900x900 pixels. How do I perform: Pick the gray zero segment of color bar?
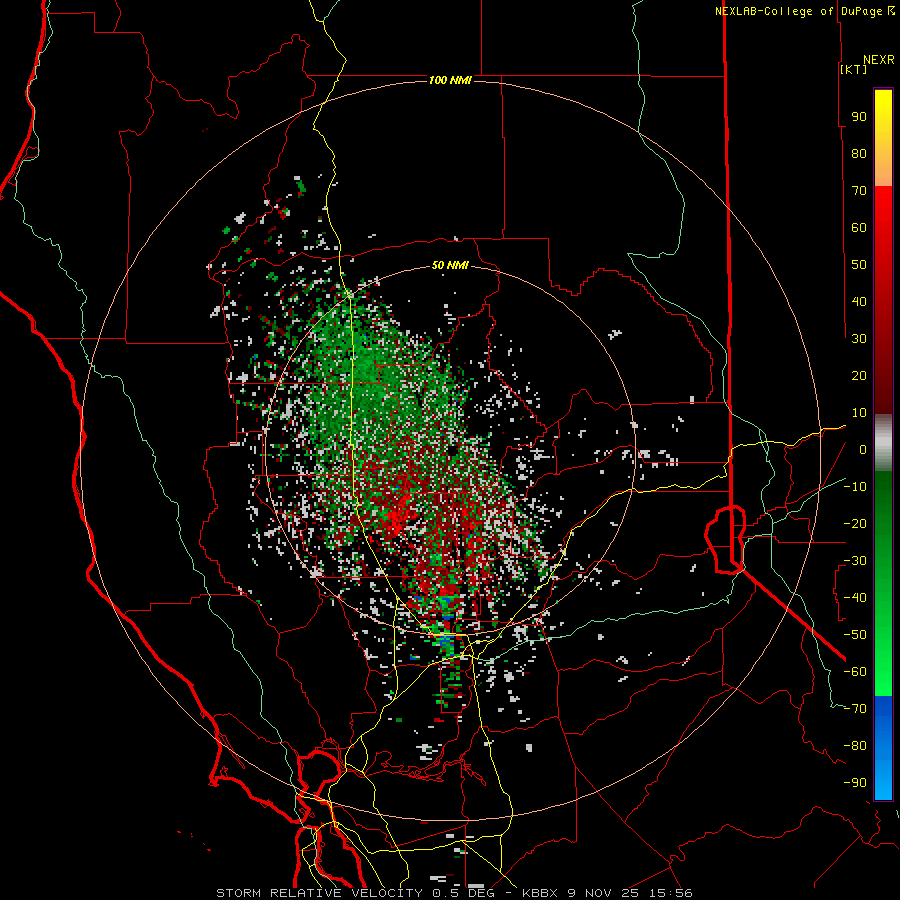[x=883, y=443]
